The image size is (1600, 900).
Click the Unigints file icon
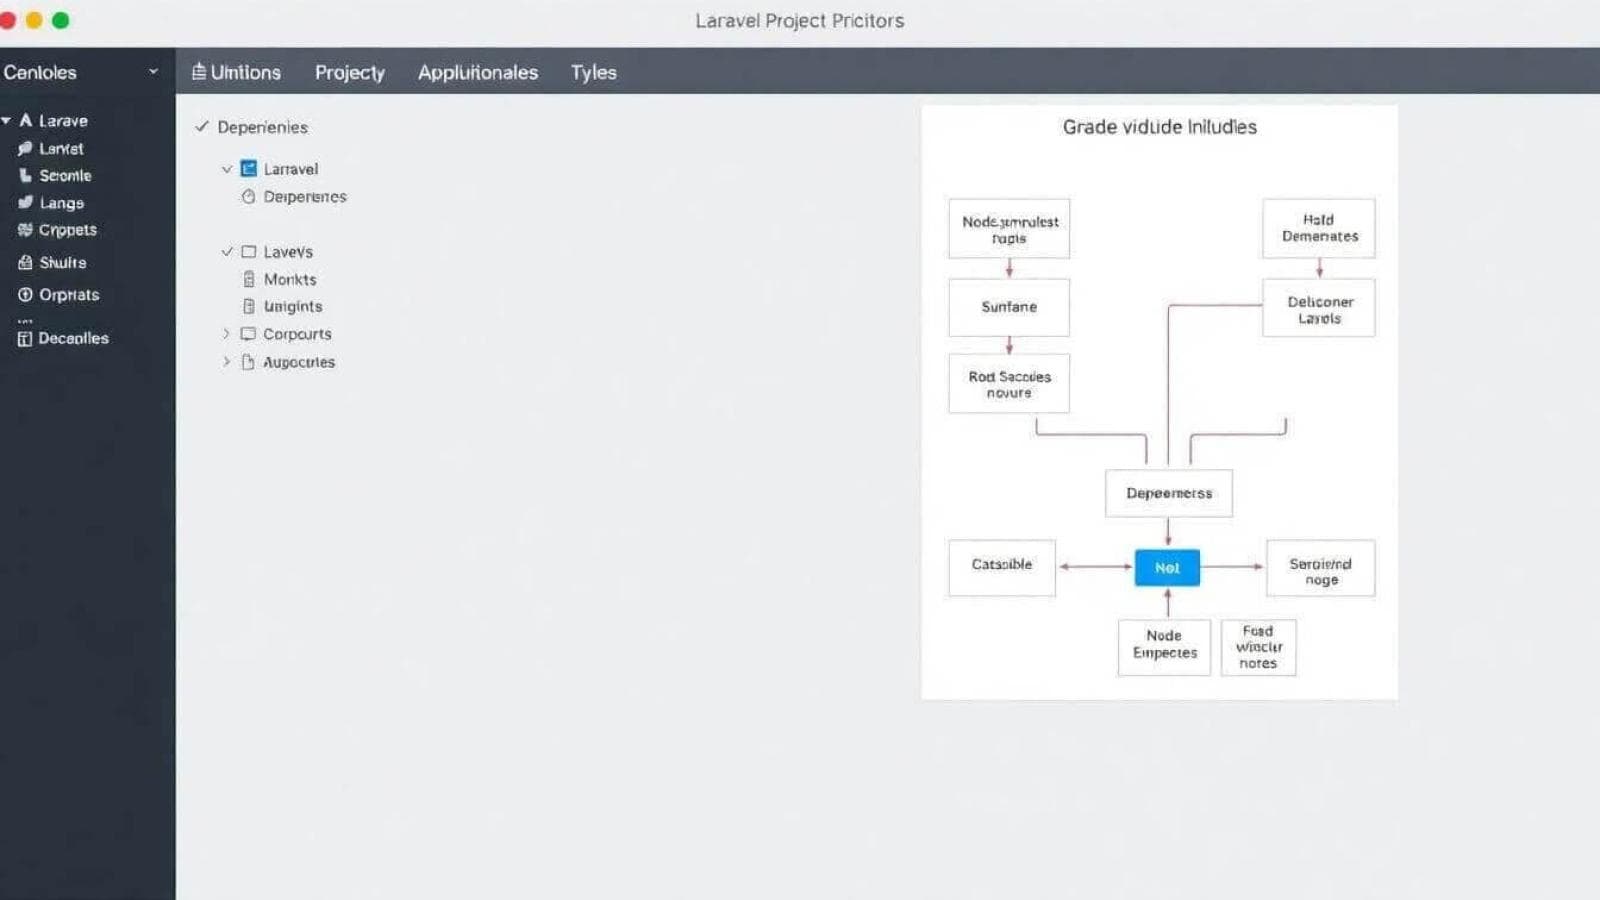coord(249,306)
